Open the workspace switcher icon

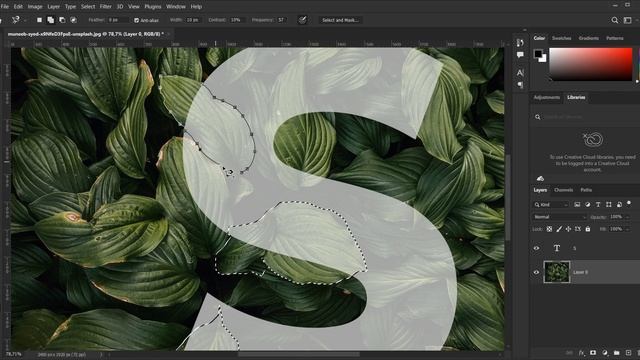[x=627, y=20]
